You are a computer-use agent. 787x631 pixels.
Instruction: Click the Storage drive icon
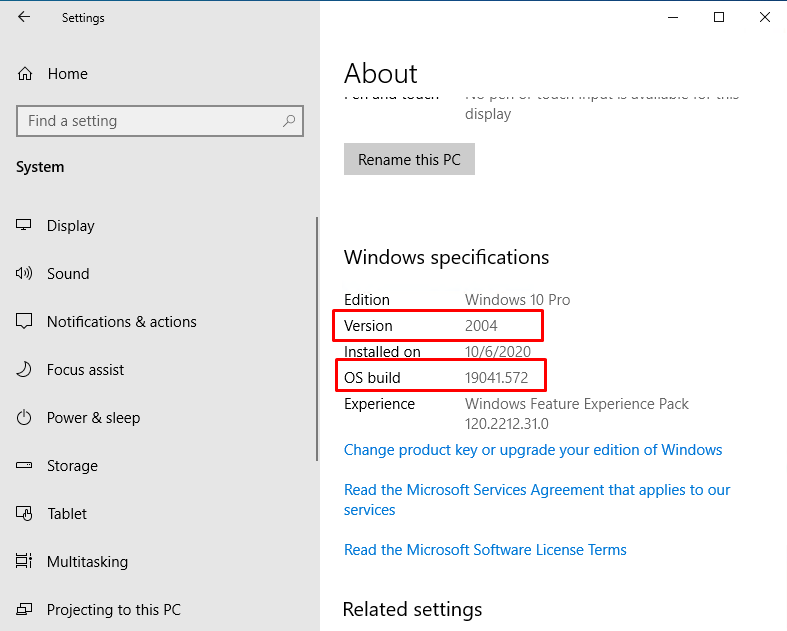[24, 465]
